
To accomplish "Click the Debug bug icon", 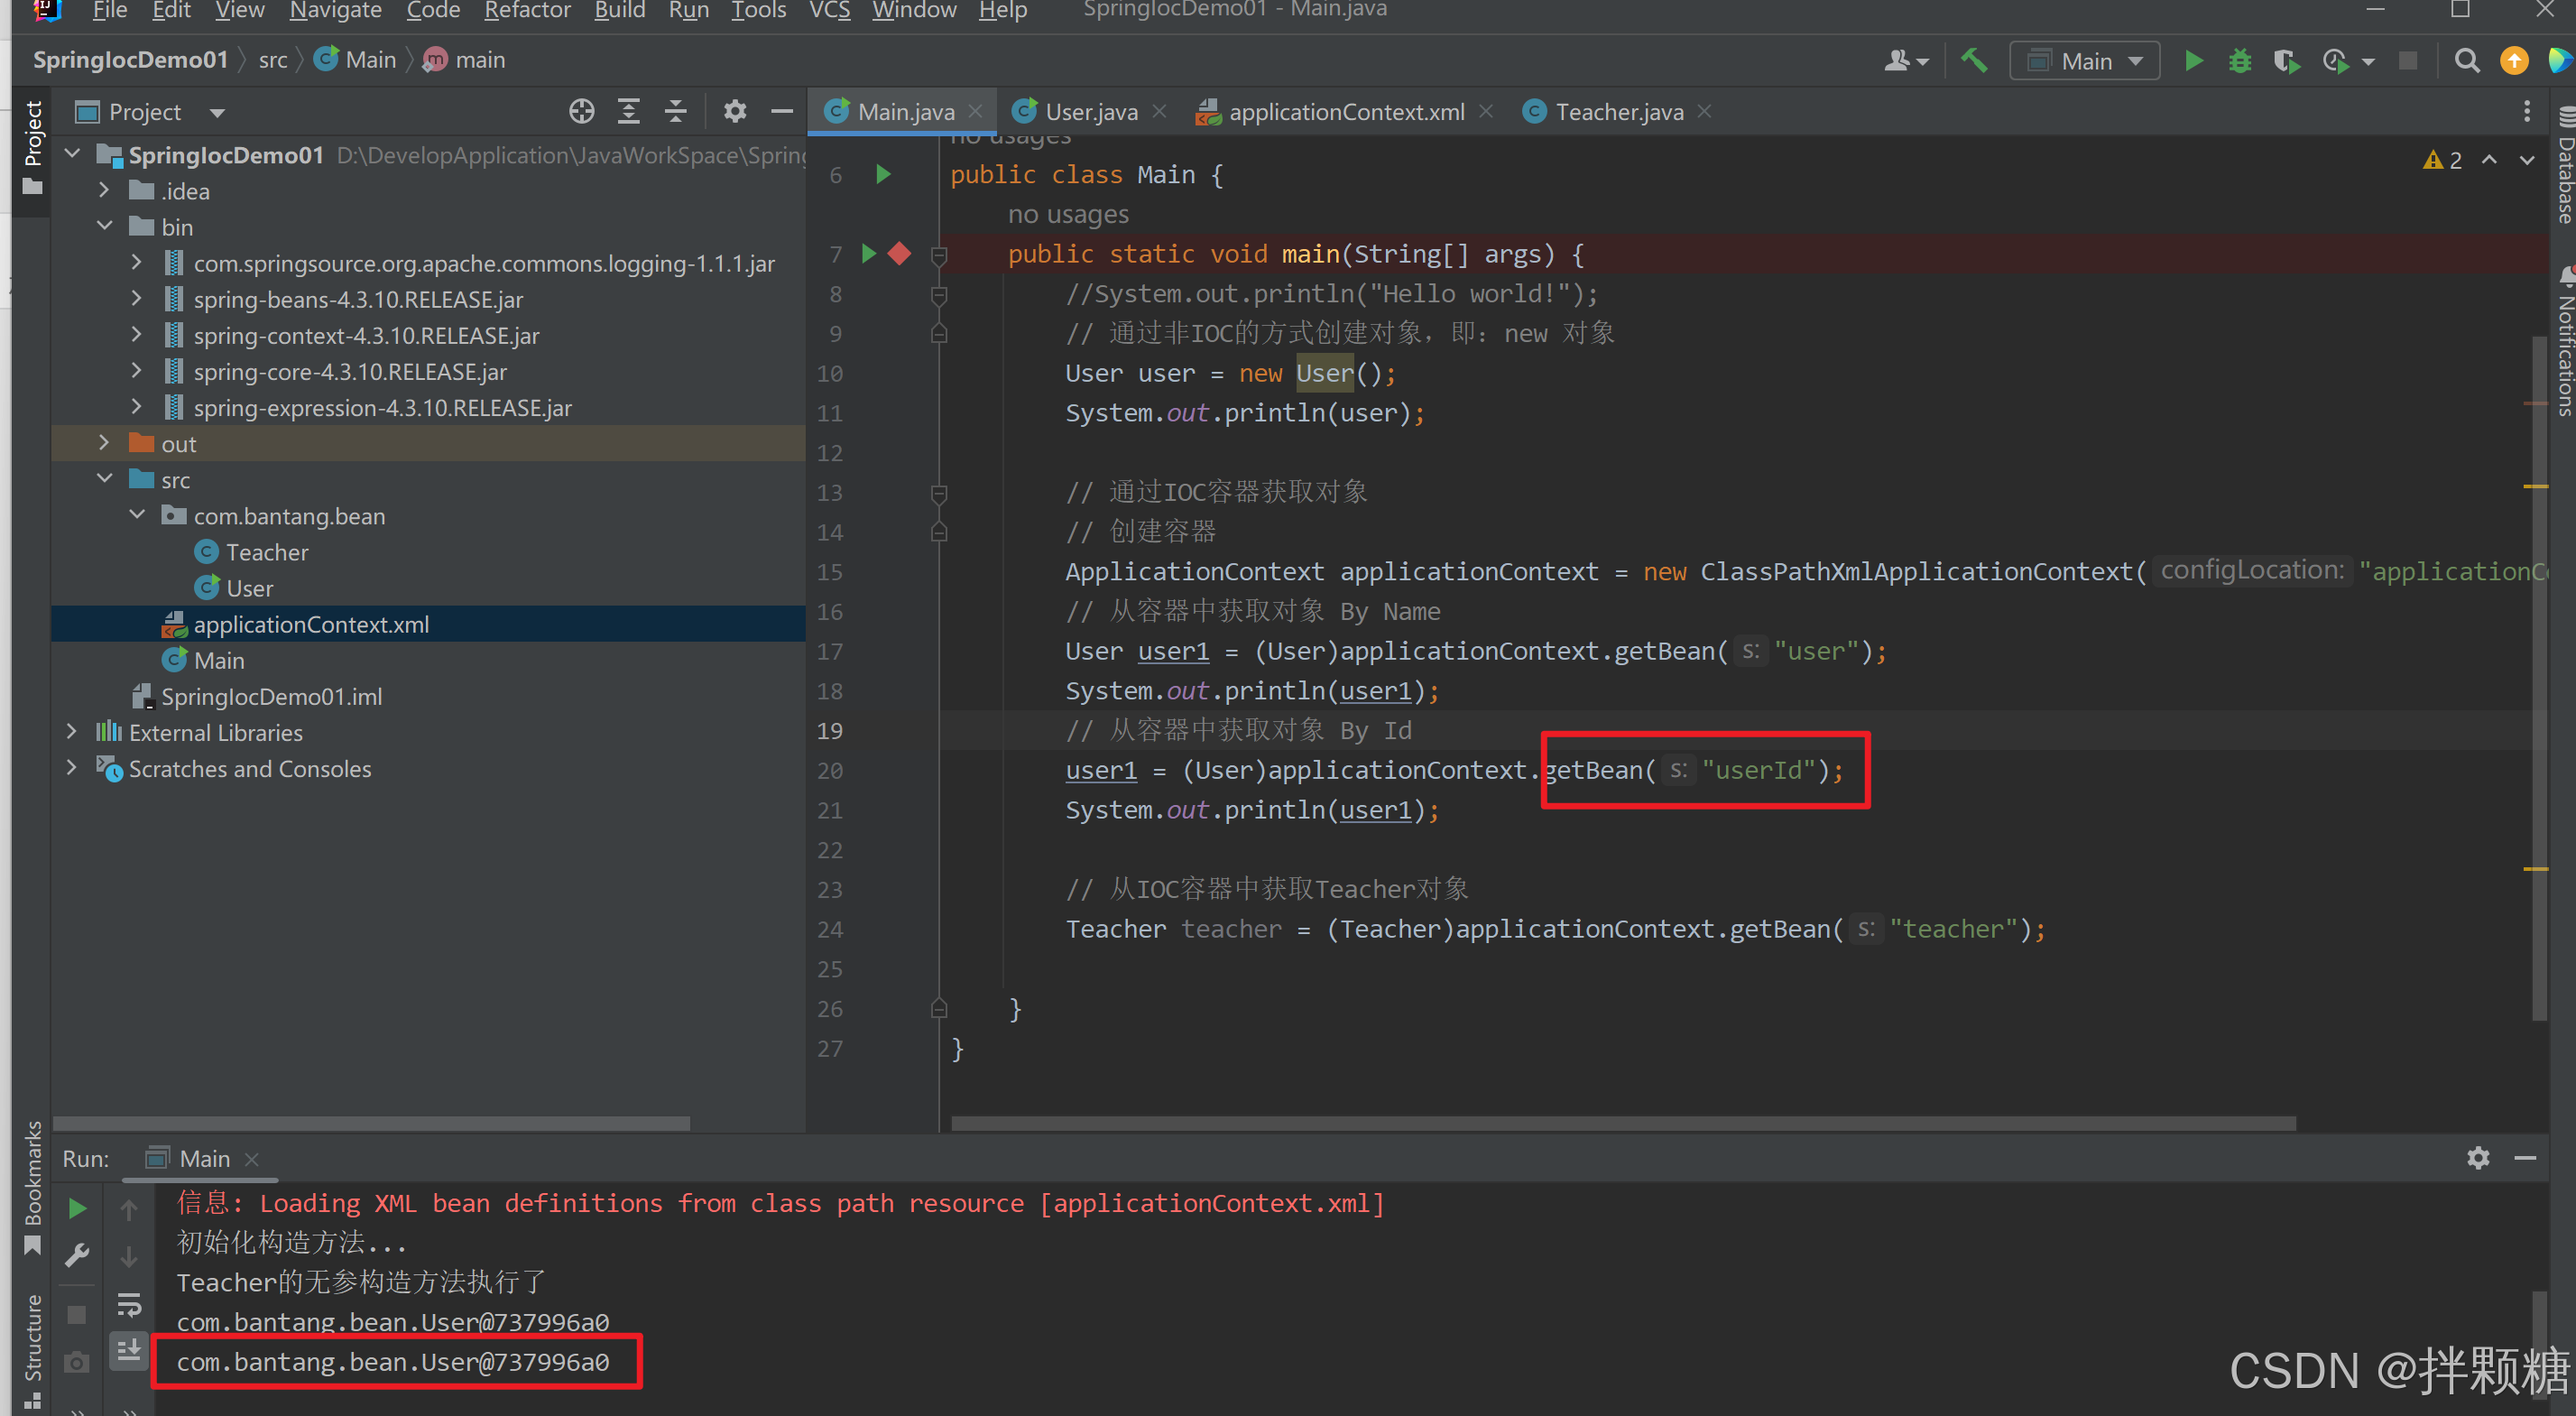I will 2239,61.
